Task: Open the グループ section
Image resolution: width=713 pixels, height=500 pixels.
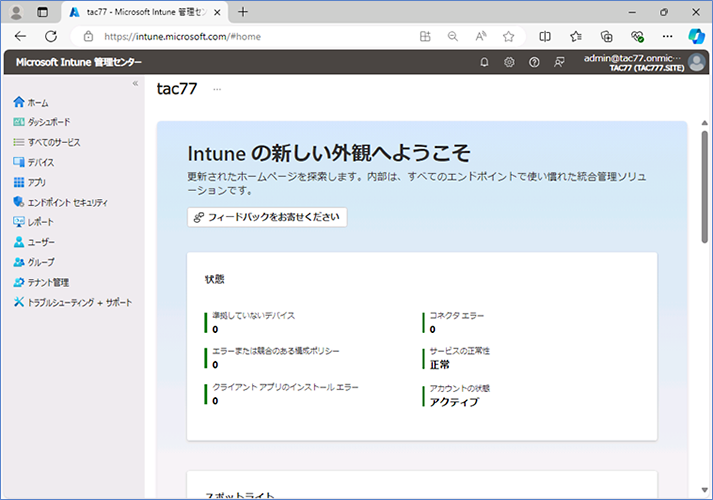Action: point(34,262)
